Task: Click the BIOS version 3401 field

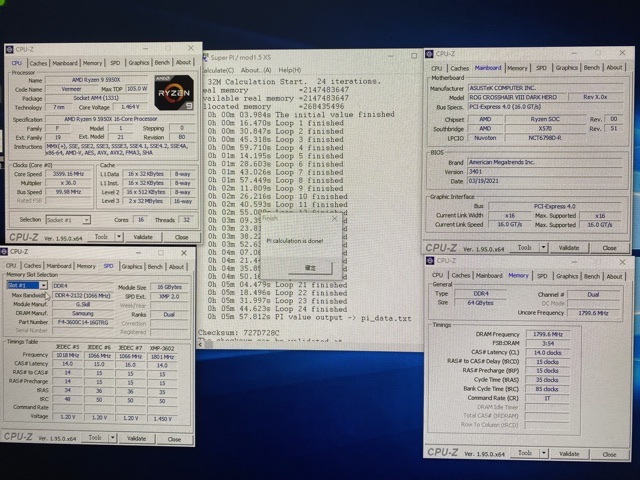Action: tap(545, 171)
